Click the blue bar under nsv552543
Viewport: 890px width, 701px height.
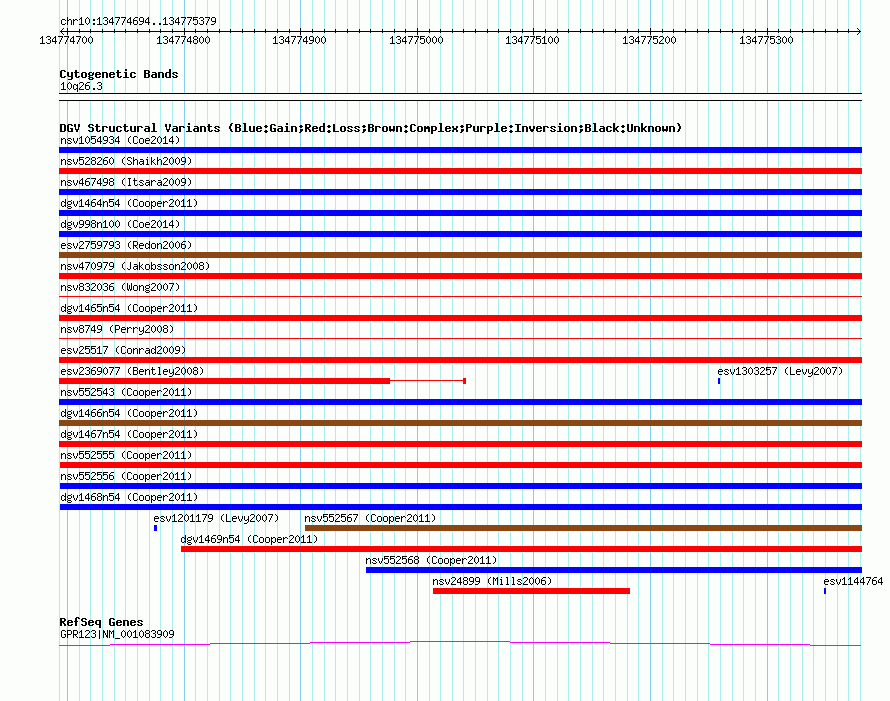pos(460,402)
